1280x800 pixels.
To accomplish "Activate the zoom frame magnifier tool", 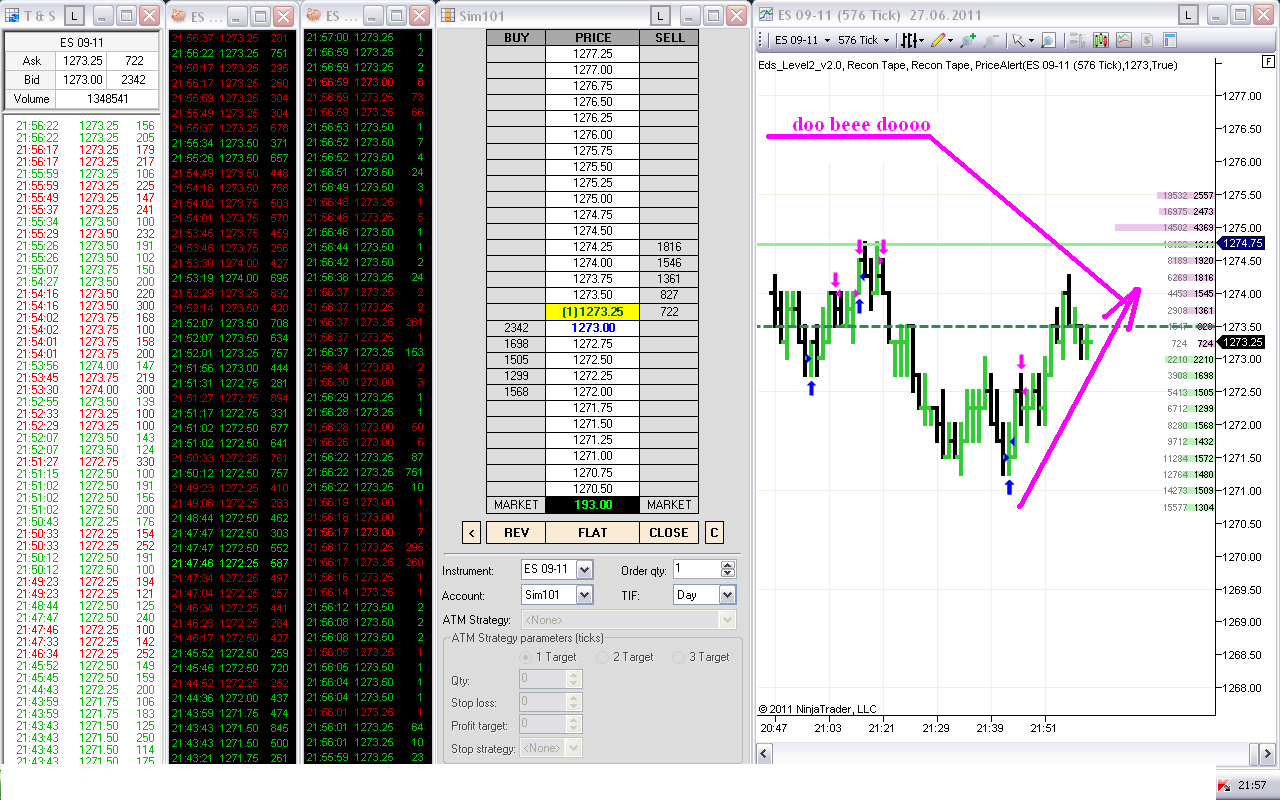I will [x=1048, y=40].
